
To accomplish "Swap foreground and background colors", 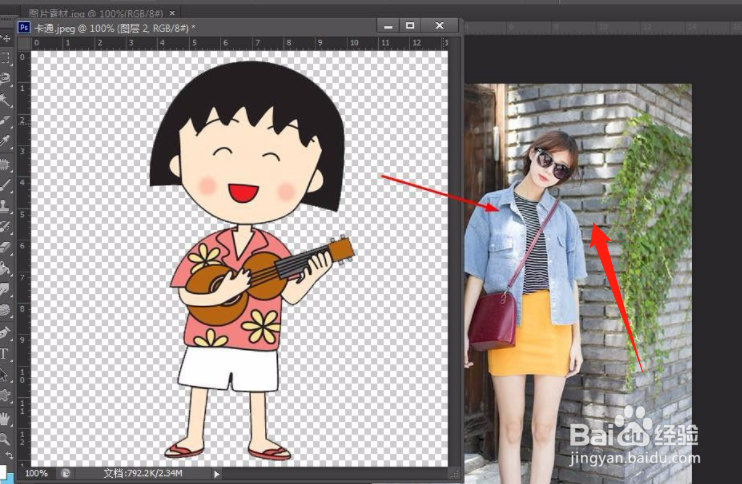I will point(9,456).
